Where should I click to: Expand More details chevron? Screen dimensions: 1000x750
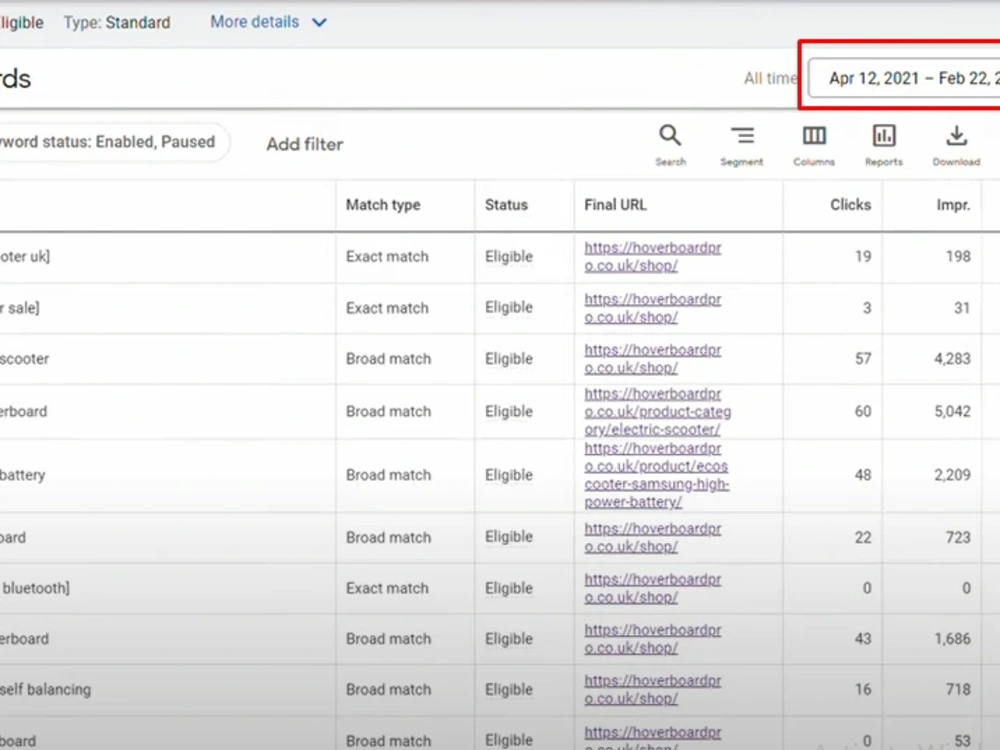(319, 22)
